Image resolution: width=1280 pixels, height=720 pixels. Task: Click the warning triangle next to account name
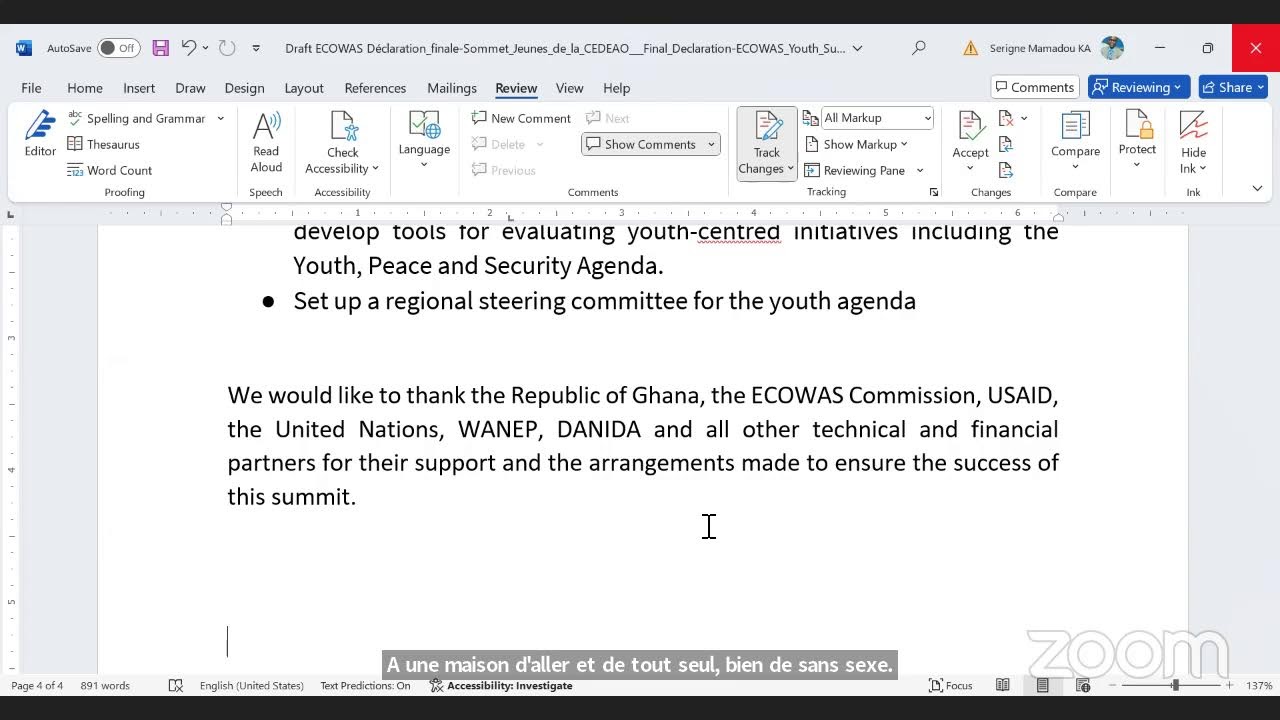click(x=970, y=48)
